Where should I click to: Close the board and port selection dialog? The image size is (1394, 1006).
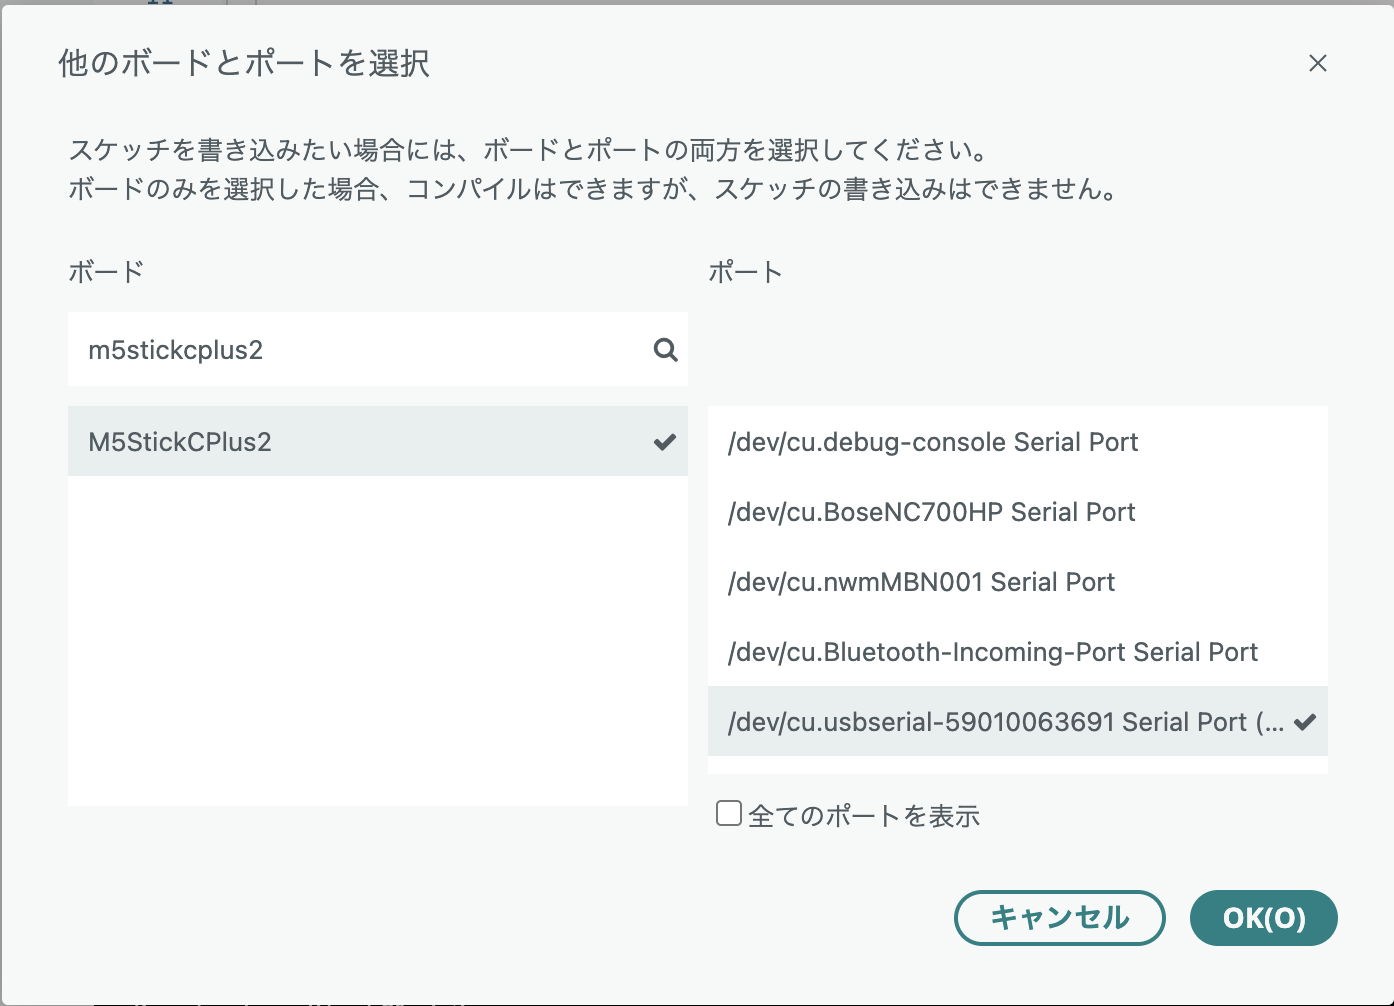pyautogui.click(x=1317, y=63)
